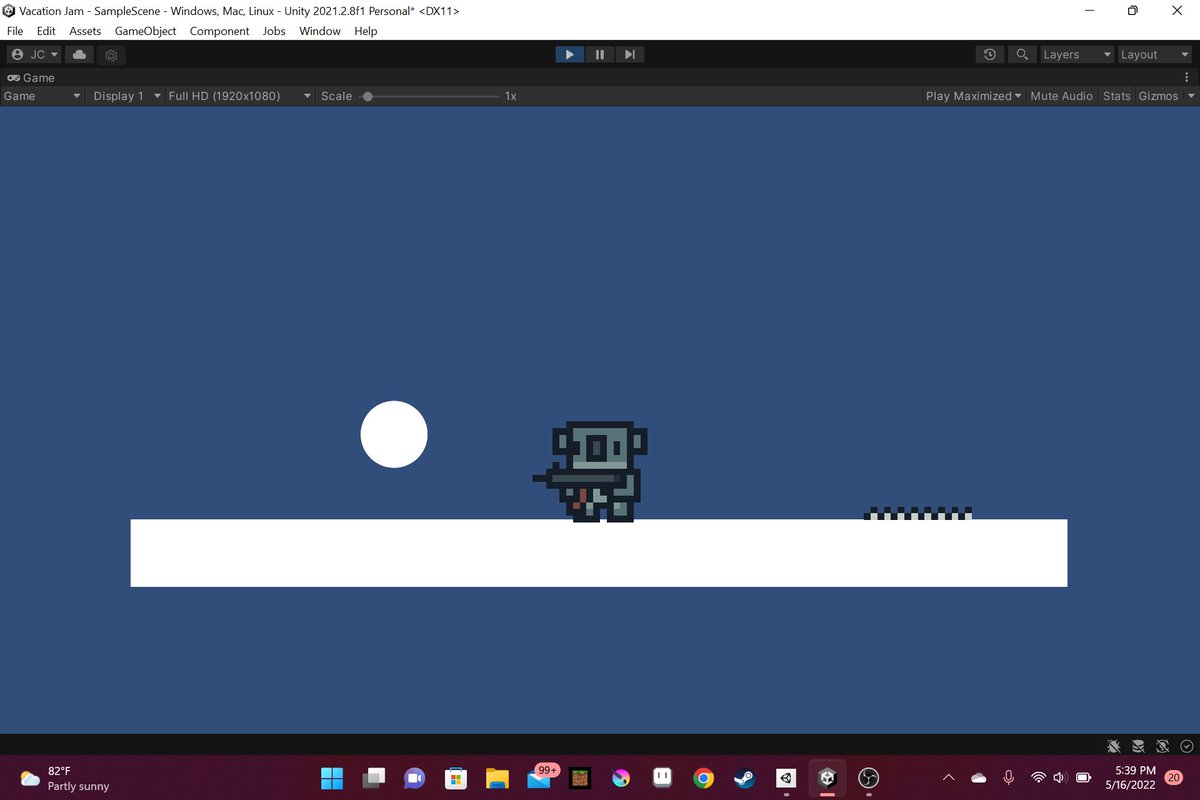The height and width of the screenshot is (800, 1200).
Task: Click the global search magnifier icon
Action: click(x=1021, y=55)
